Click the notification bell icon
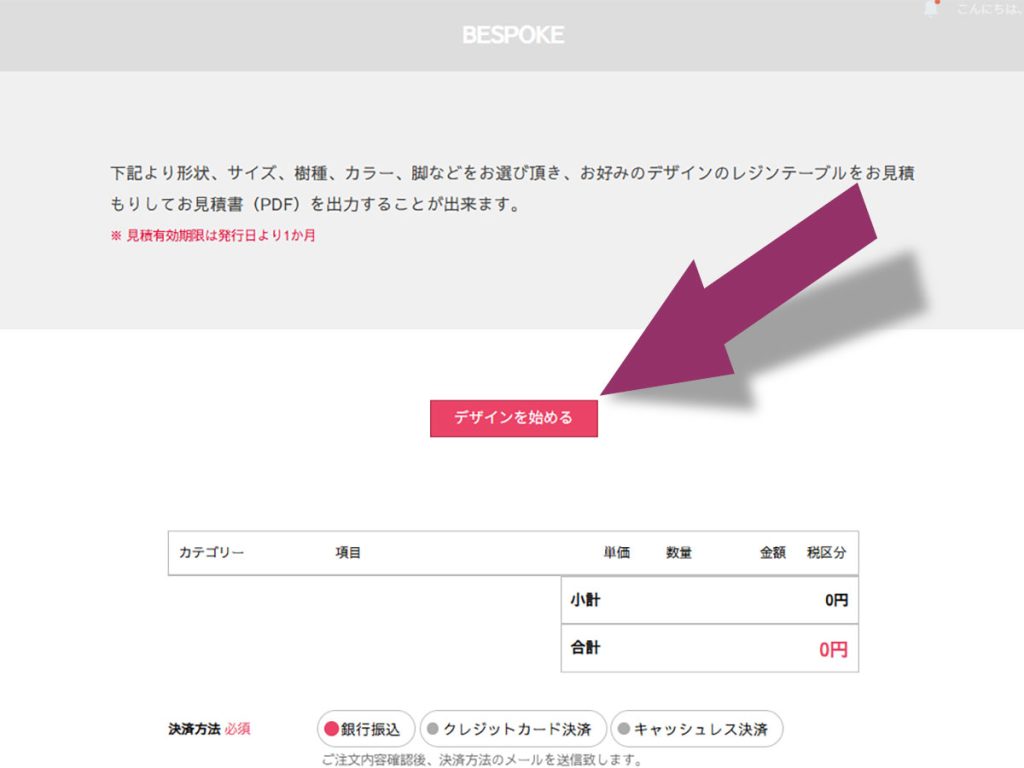 pyautogui.click(x=932, y=9)
